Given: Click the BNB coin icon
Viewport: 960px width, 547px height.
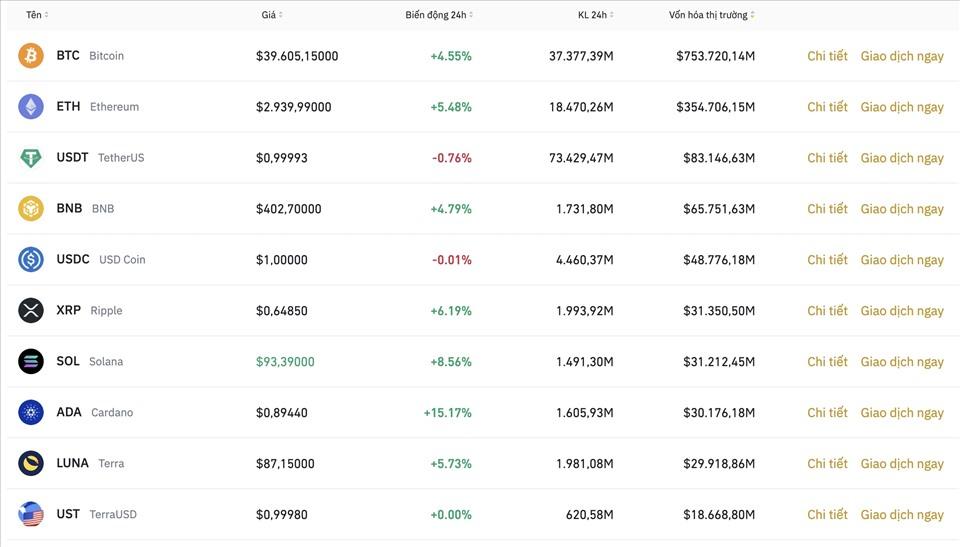Looking at the screenshot, I should click(31, 209).
